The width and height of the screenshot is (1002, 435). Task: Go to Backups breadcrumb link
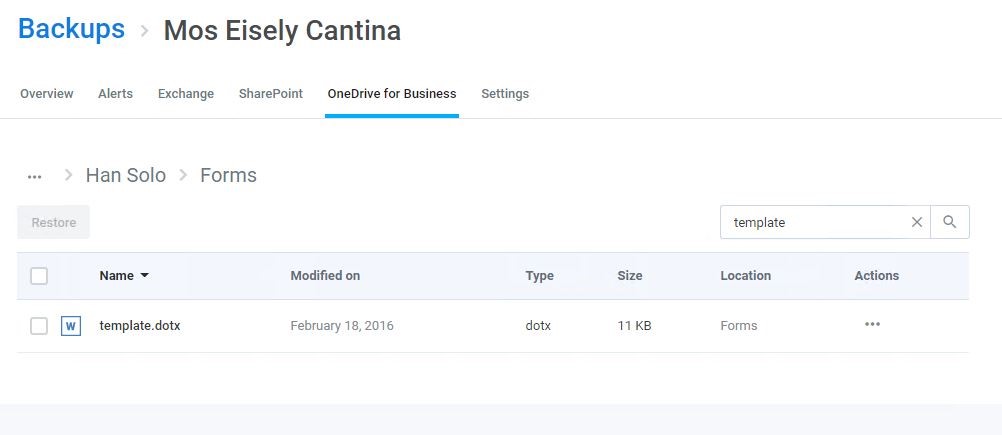coord(72,29)
